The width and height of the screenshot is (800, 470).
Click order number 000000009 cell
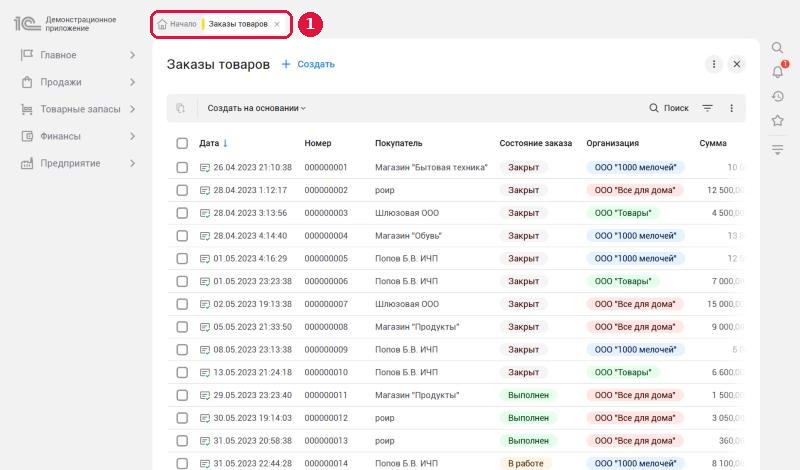click(326, 350)
